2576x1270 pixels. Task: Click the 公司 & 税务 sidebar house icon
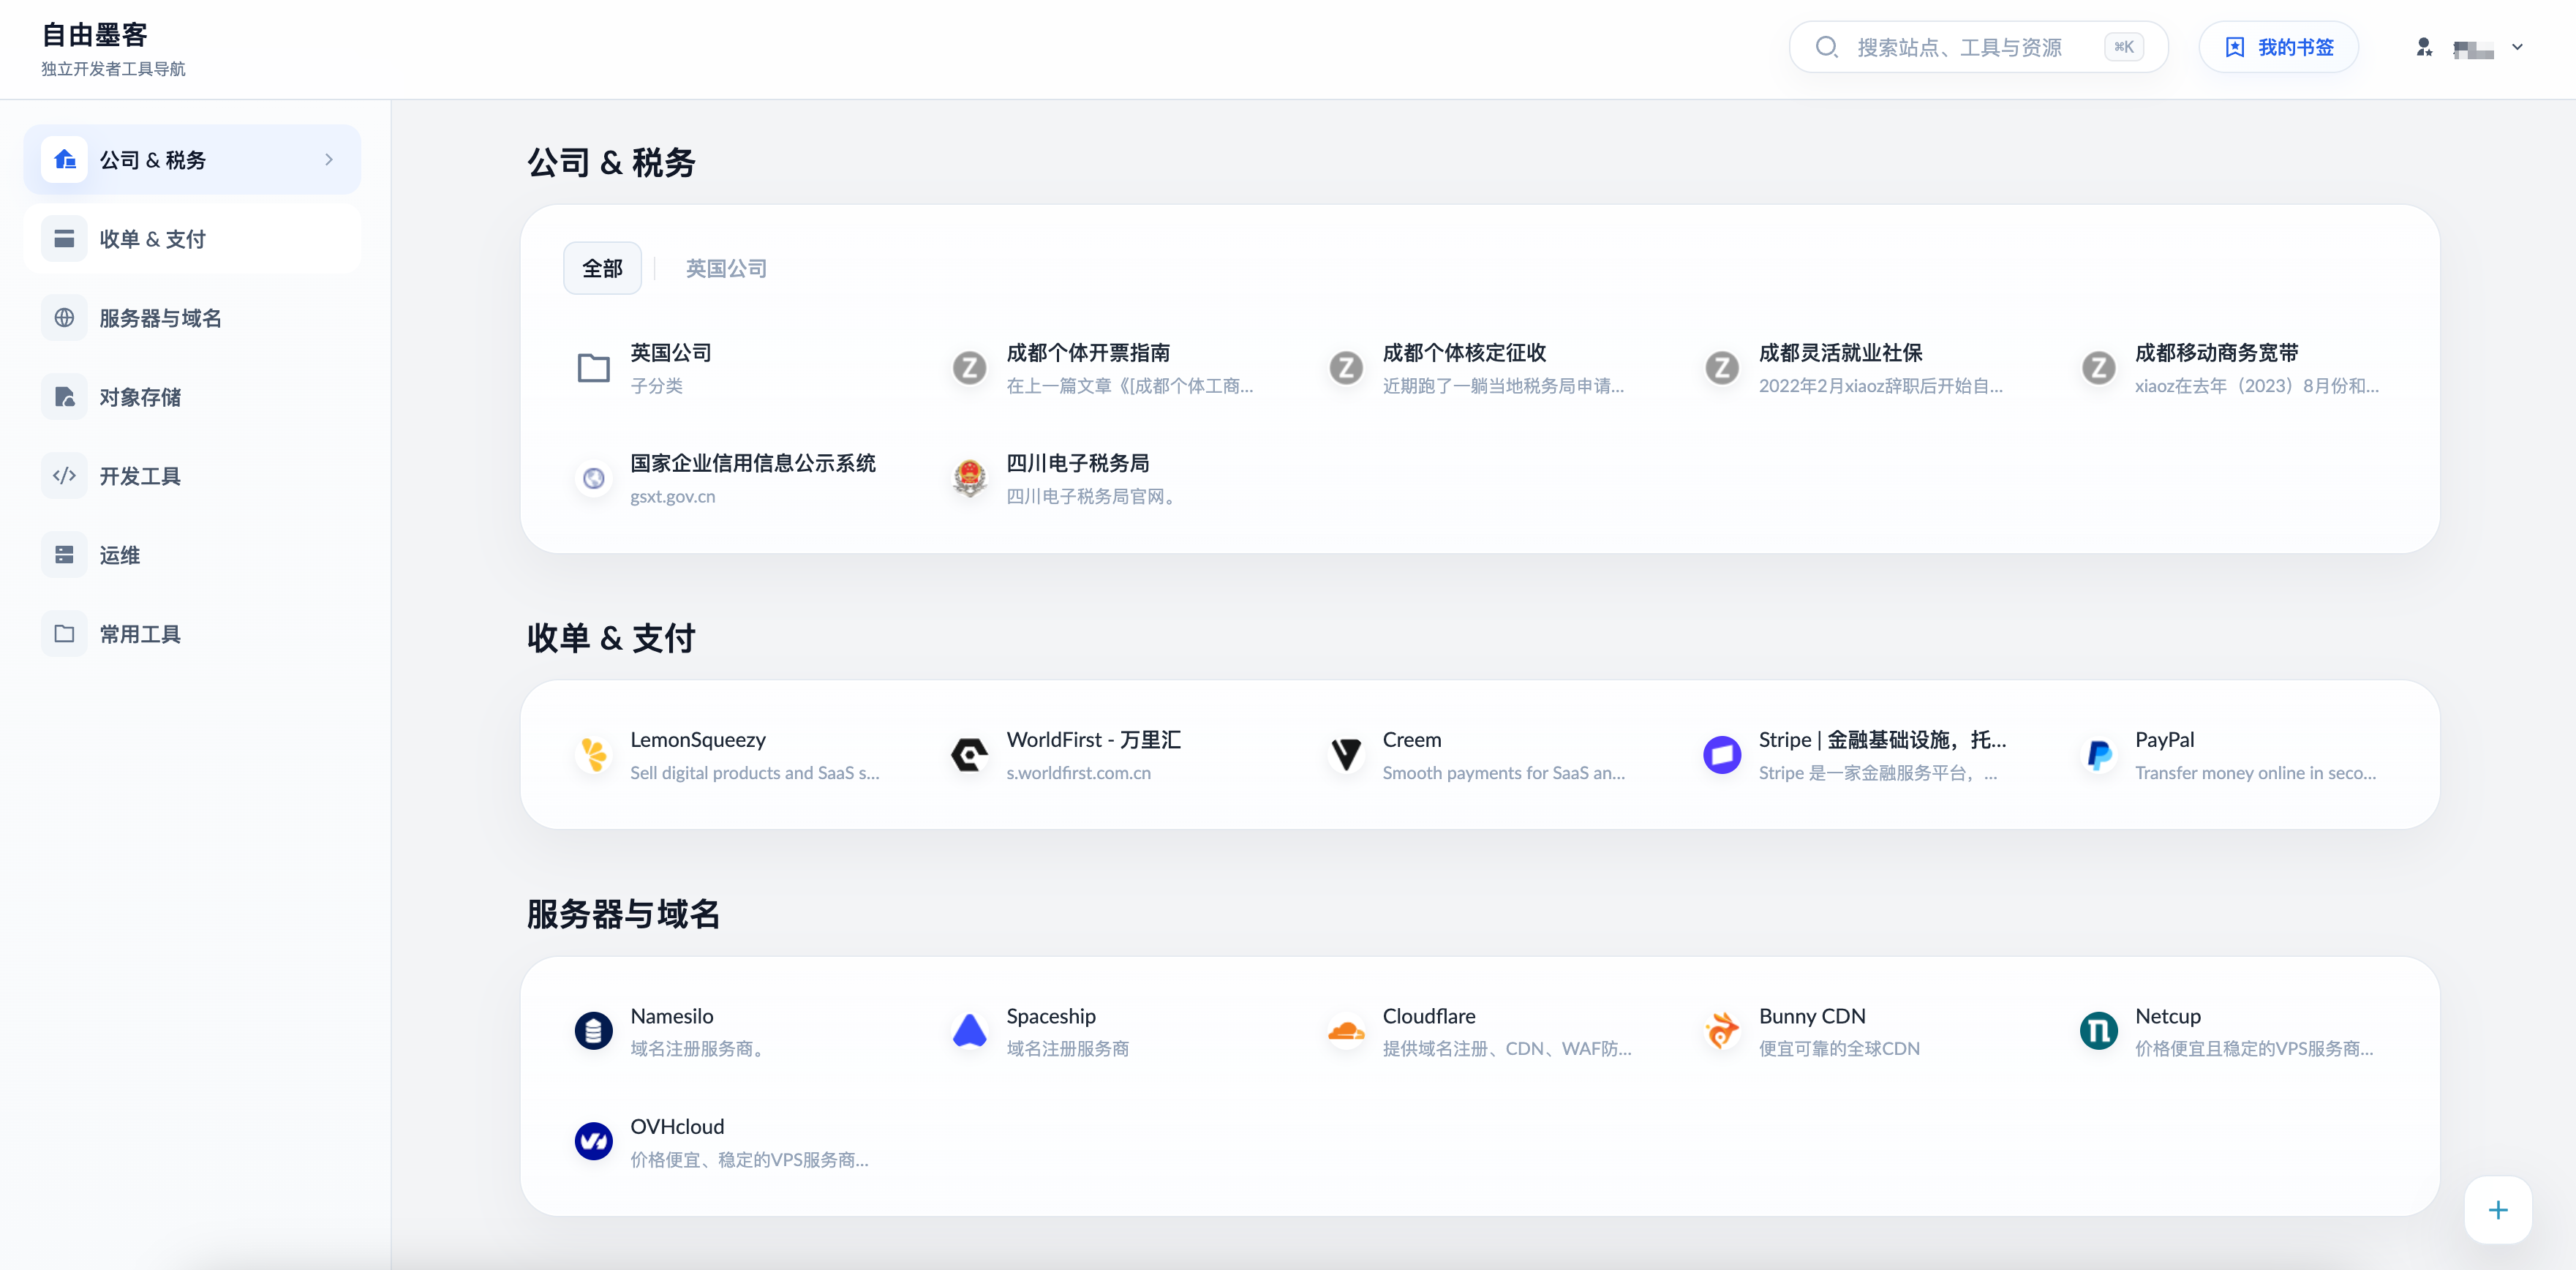coord(65,160)
